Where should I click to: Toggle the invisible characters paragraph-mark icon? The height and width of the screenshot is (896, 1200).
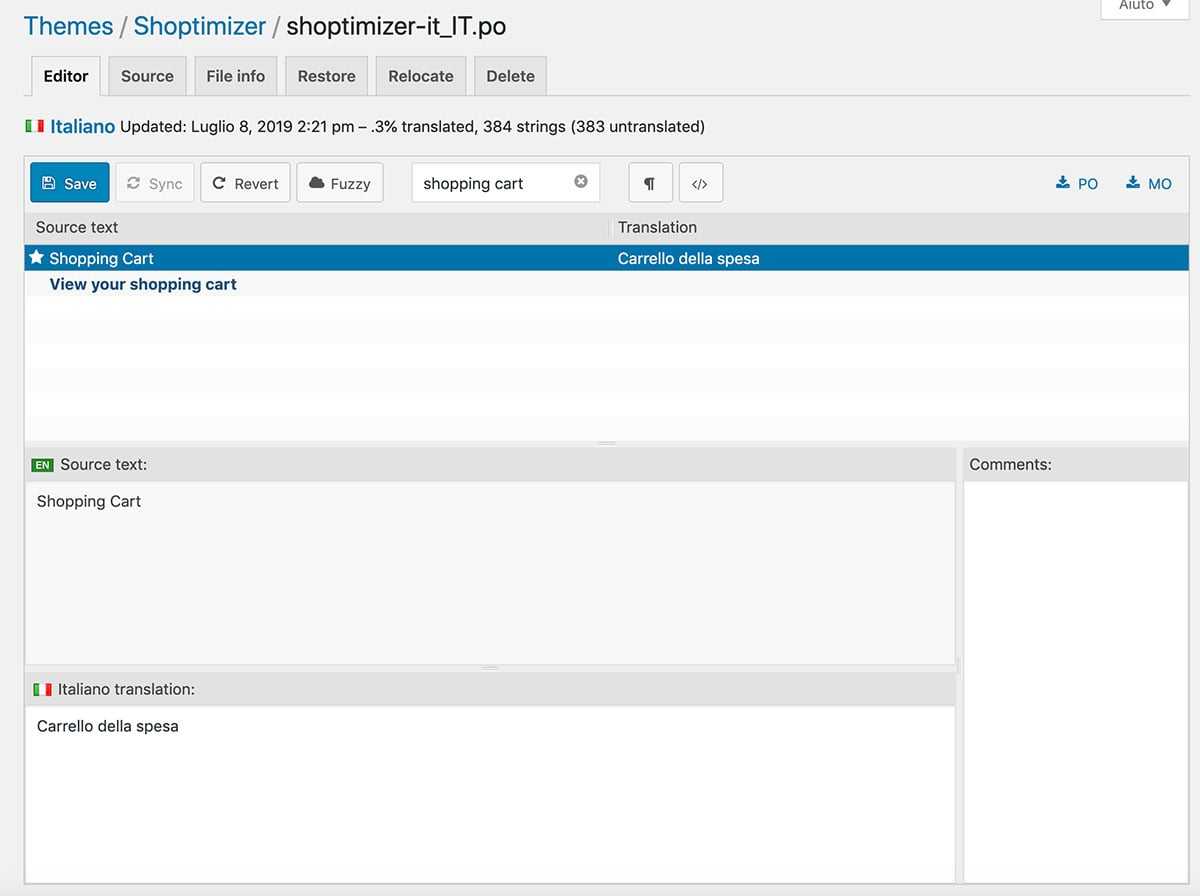[650, 183]
